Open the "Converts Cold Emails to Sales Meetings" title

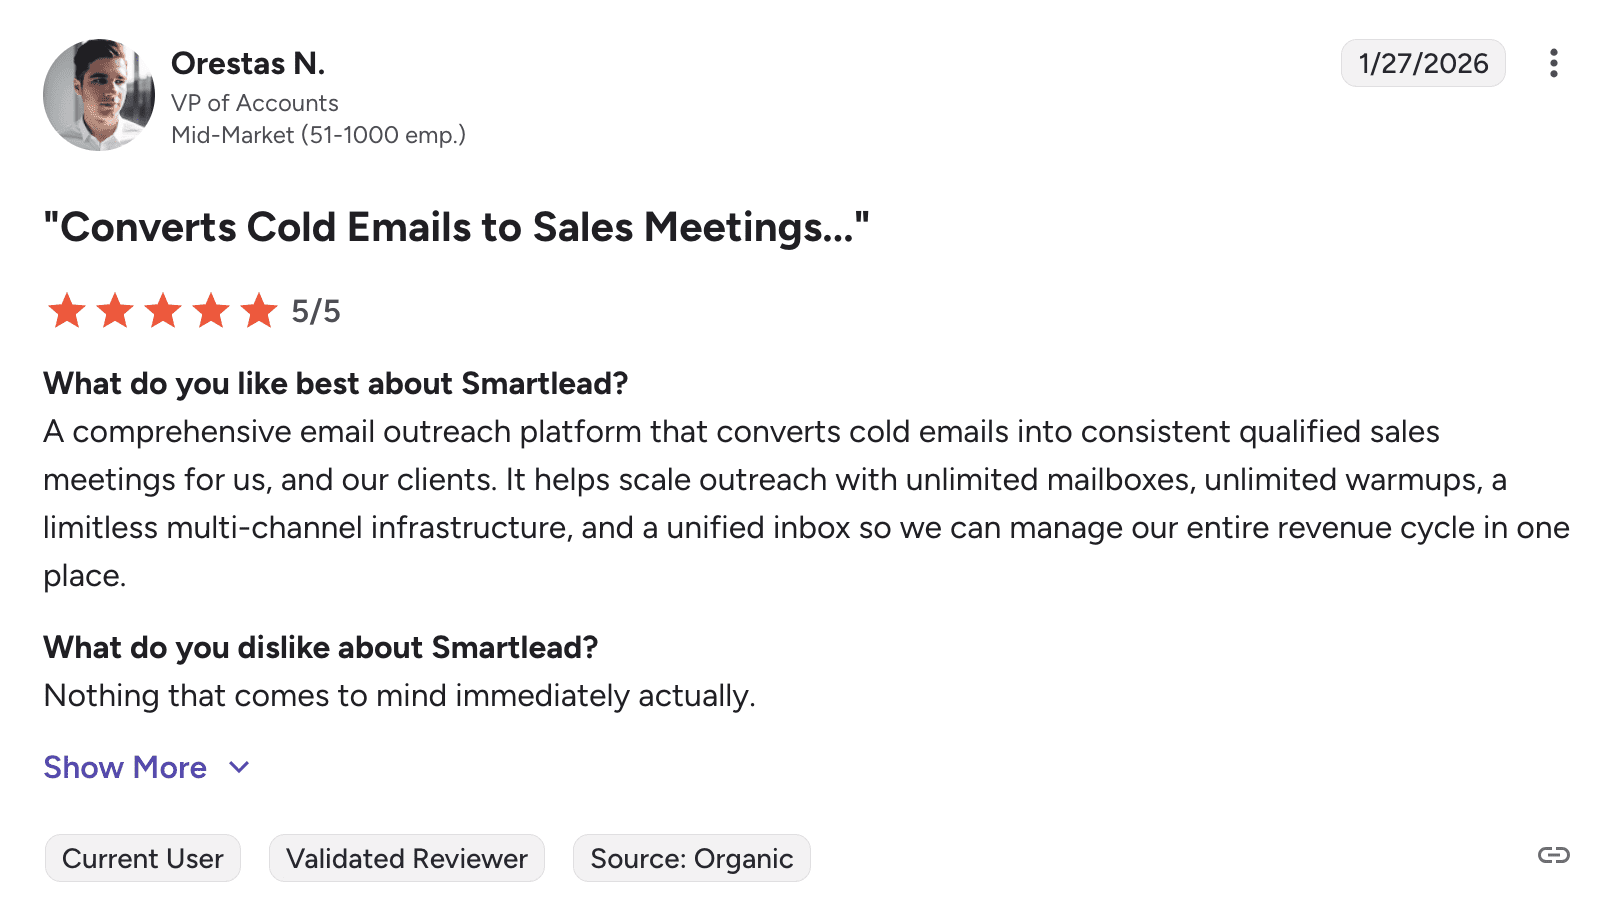pos(456,227)
